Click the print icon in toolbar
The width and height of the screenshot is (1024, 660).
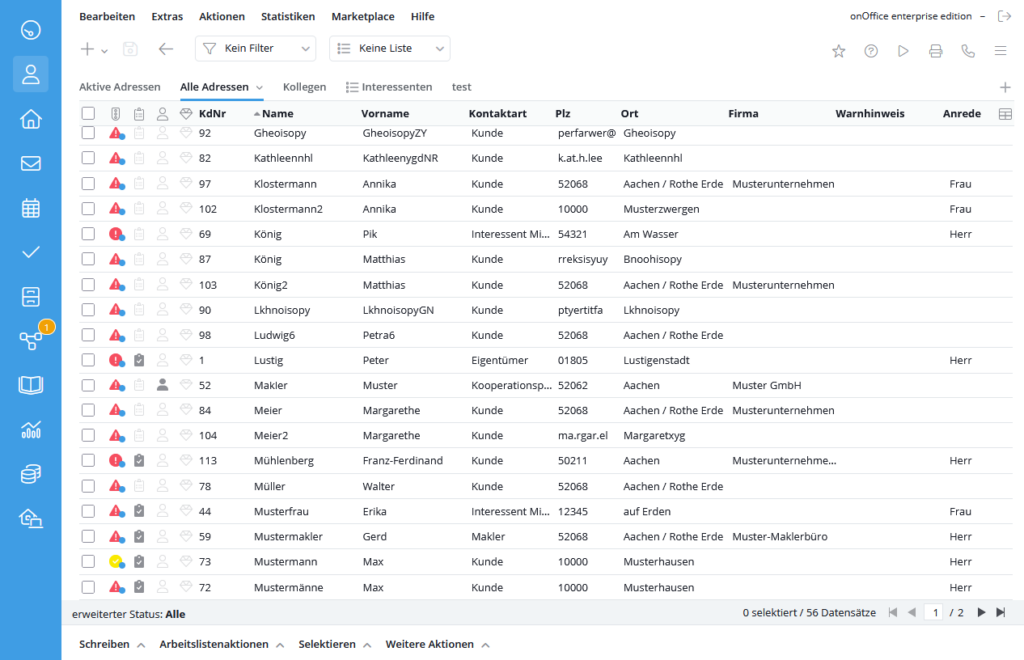[x=935, y=50]
